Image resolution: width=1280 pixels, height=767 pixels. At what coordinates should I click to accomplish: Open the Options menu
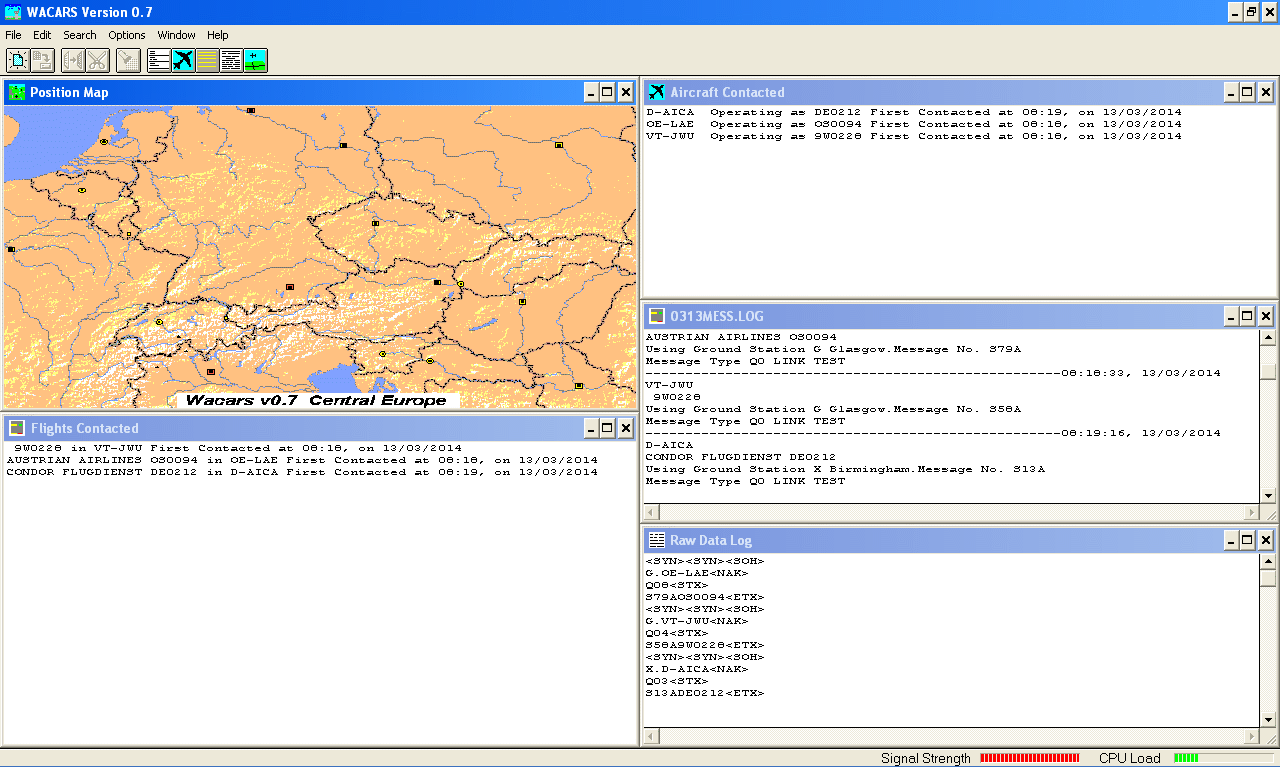(127, 35)
